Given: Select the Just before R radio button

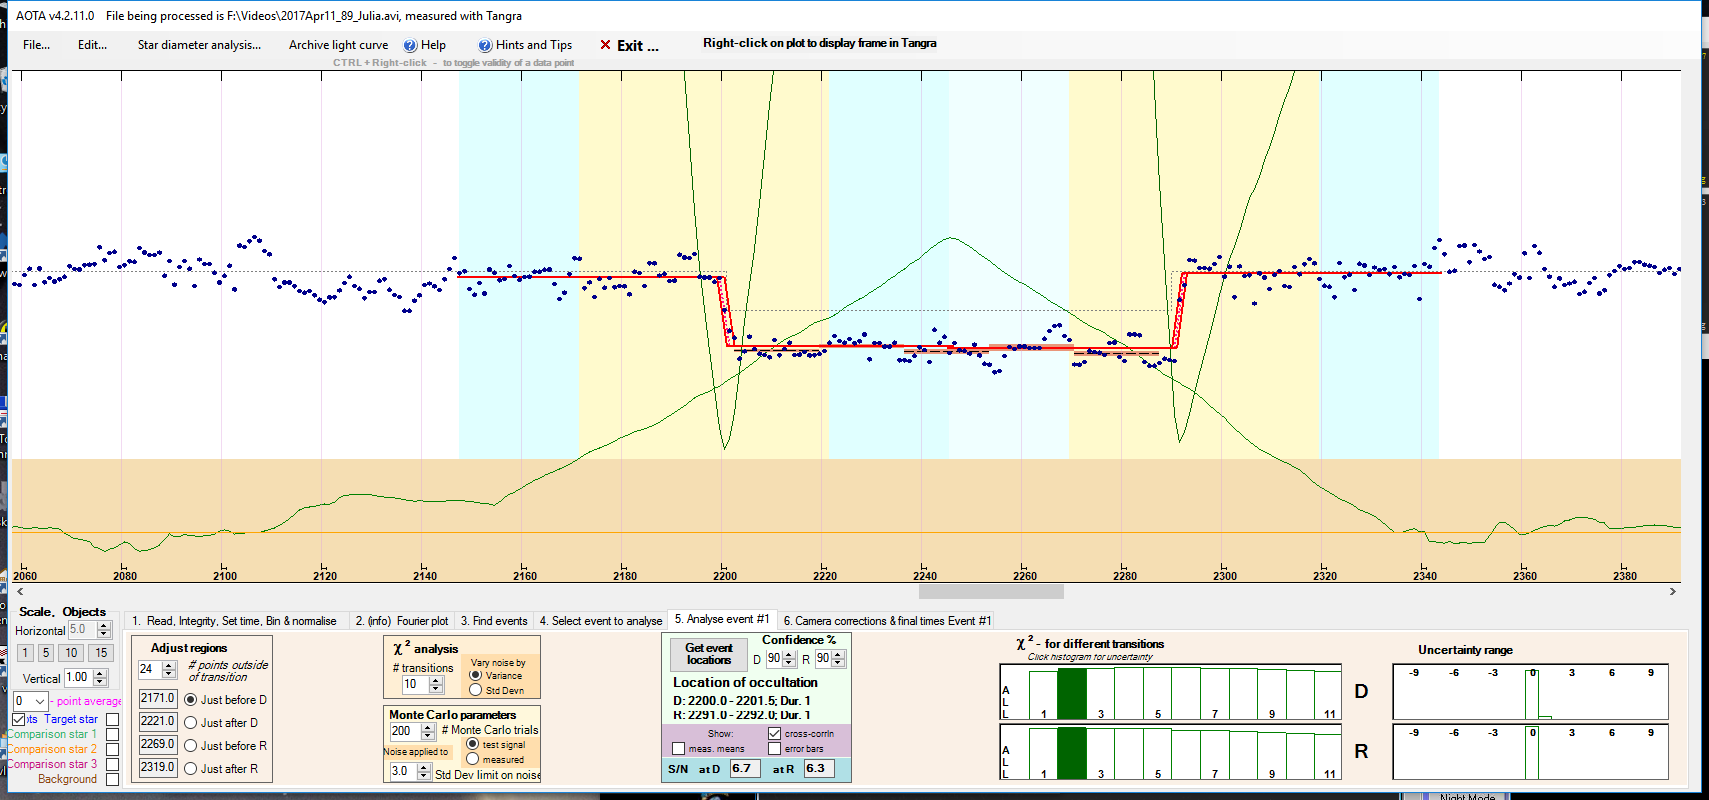Looking at the screenshot, I should point(190,746).
